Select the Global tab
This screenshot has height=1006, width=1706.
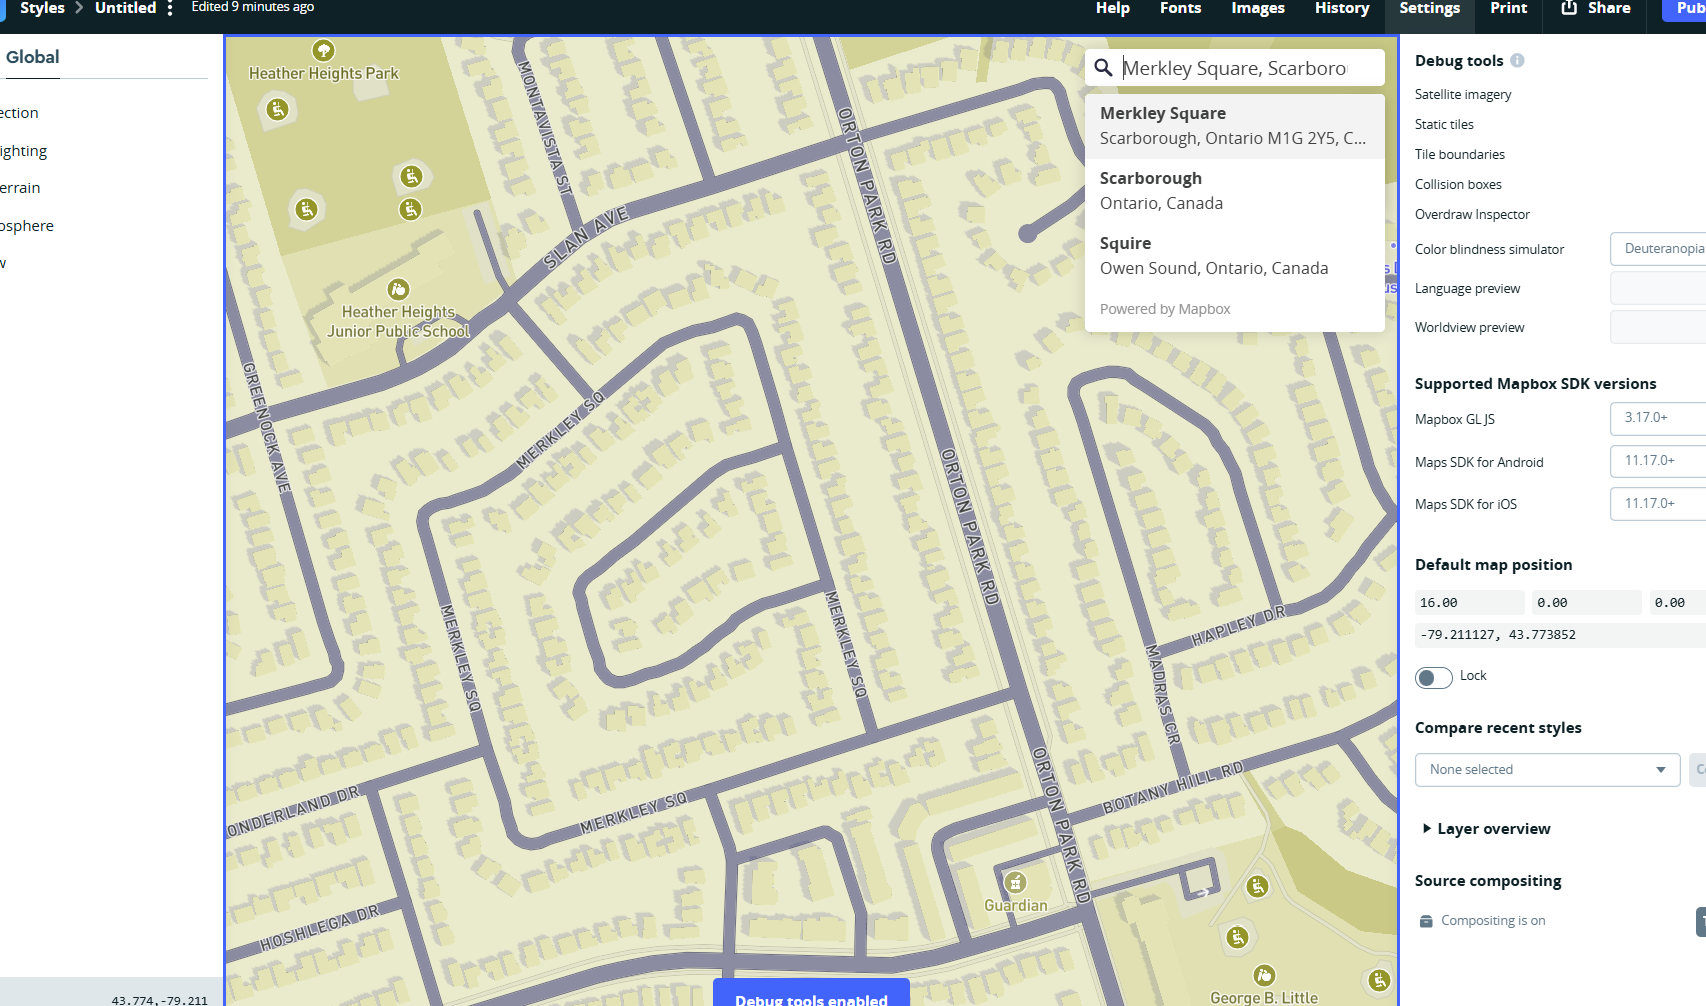(33, 57)
